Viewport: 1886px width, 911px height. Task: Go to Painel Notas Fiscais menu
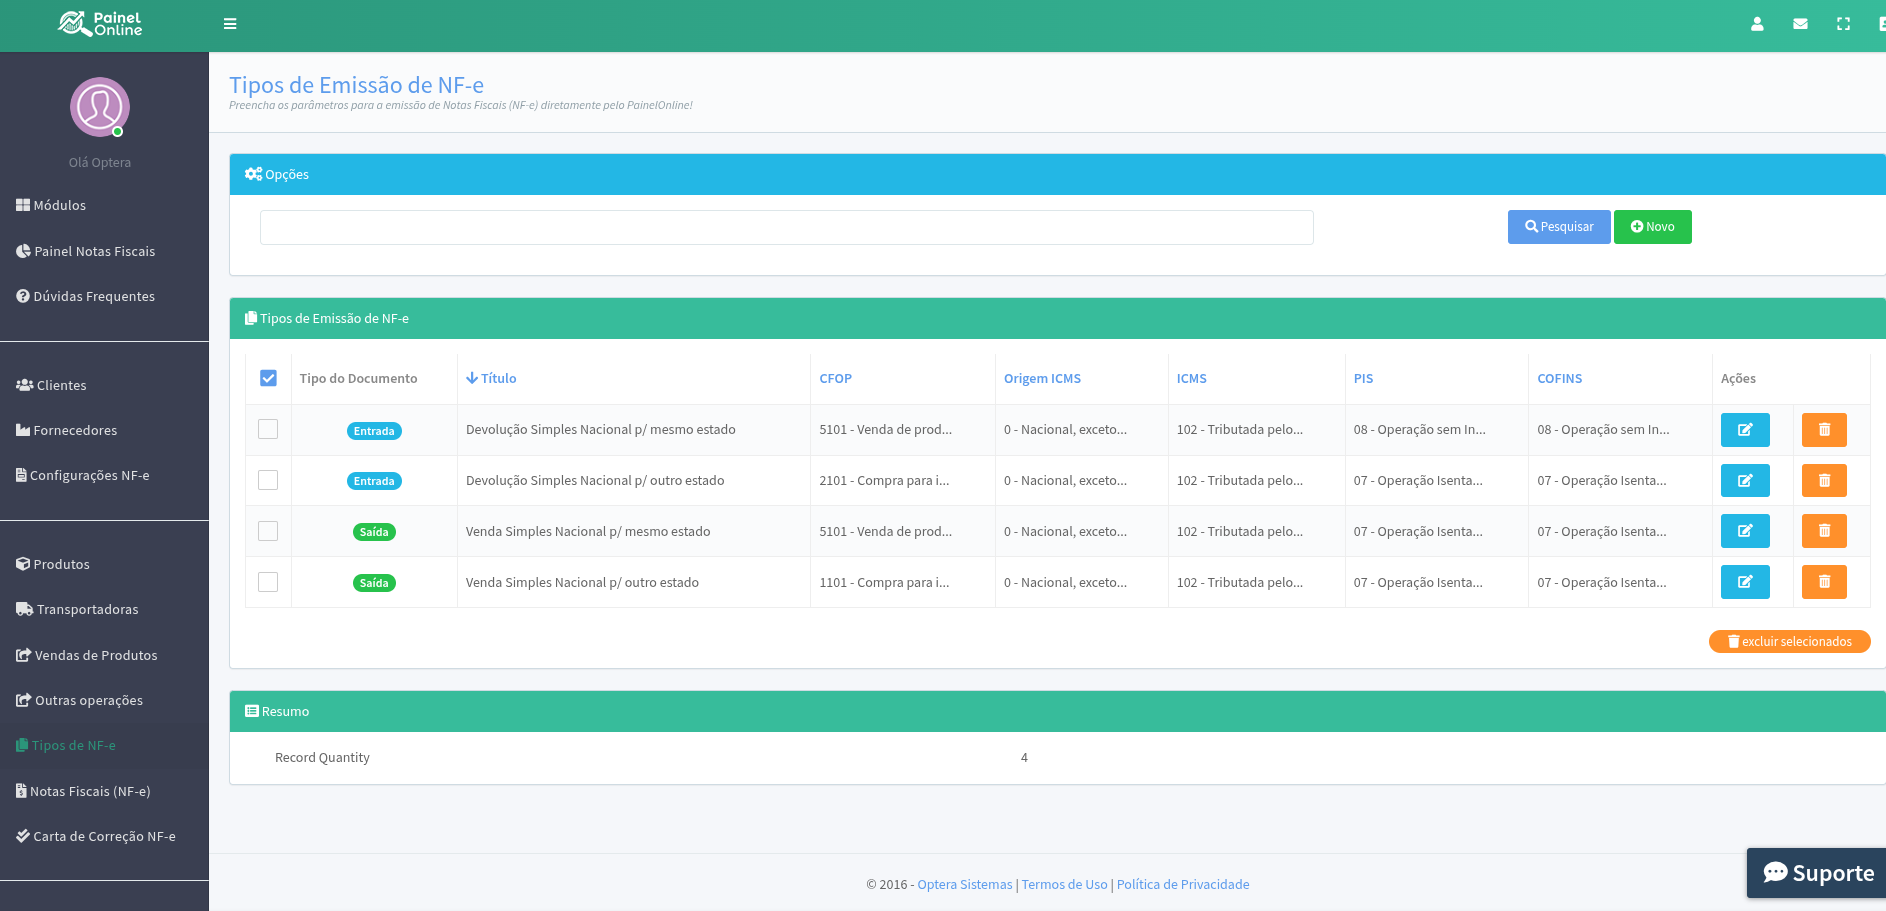click(x=94, y=252)
